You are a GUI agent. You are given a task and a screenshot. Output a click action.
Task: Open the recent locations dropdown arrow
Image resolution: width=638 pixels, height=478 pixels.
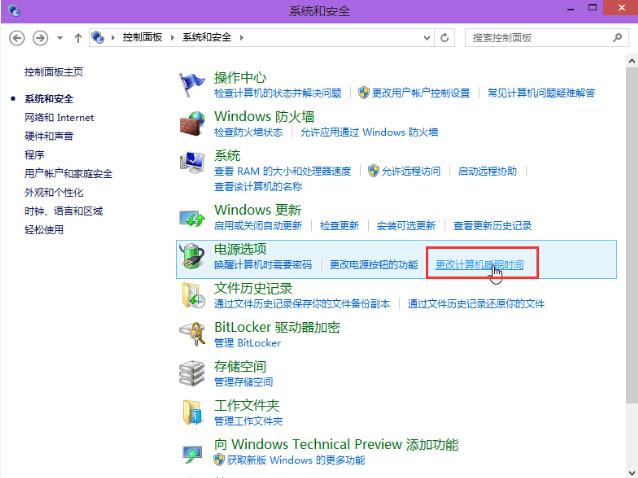point(60,38)
